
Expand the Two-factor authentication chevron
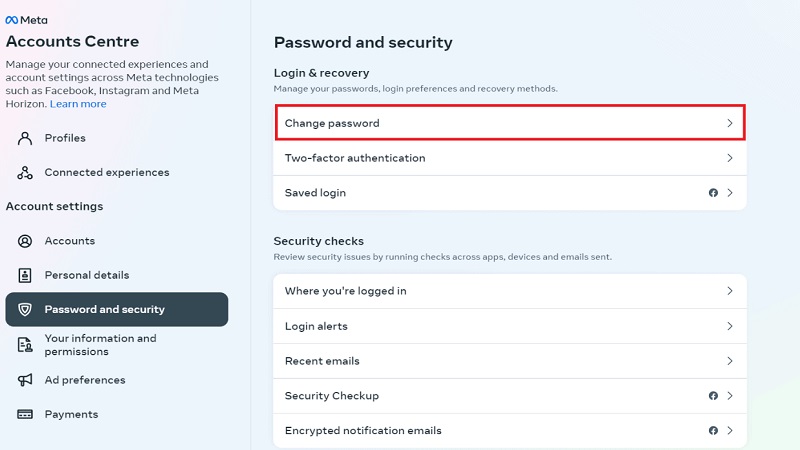point(730,158)
